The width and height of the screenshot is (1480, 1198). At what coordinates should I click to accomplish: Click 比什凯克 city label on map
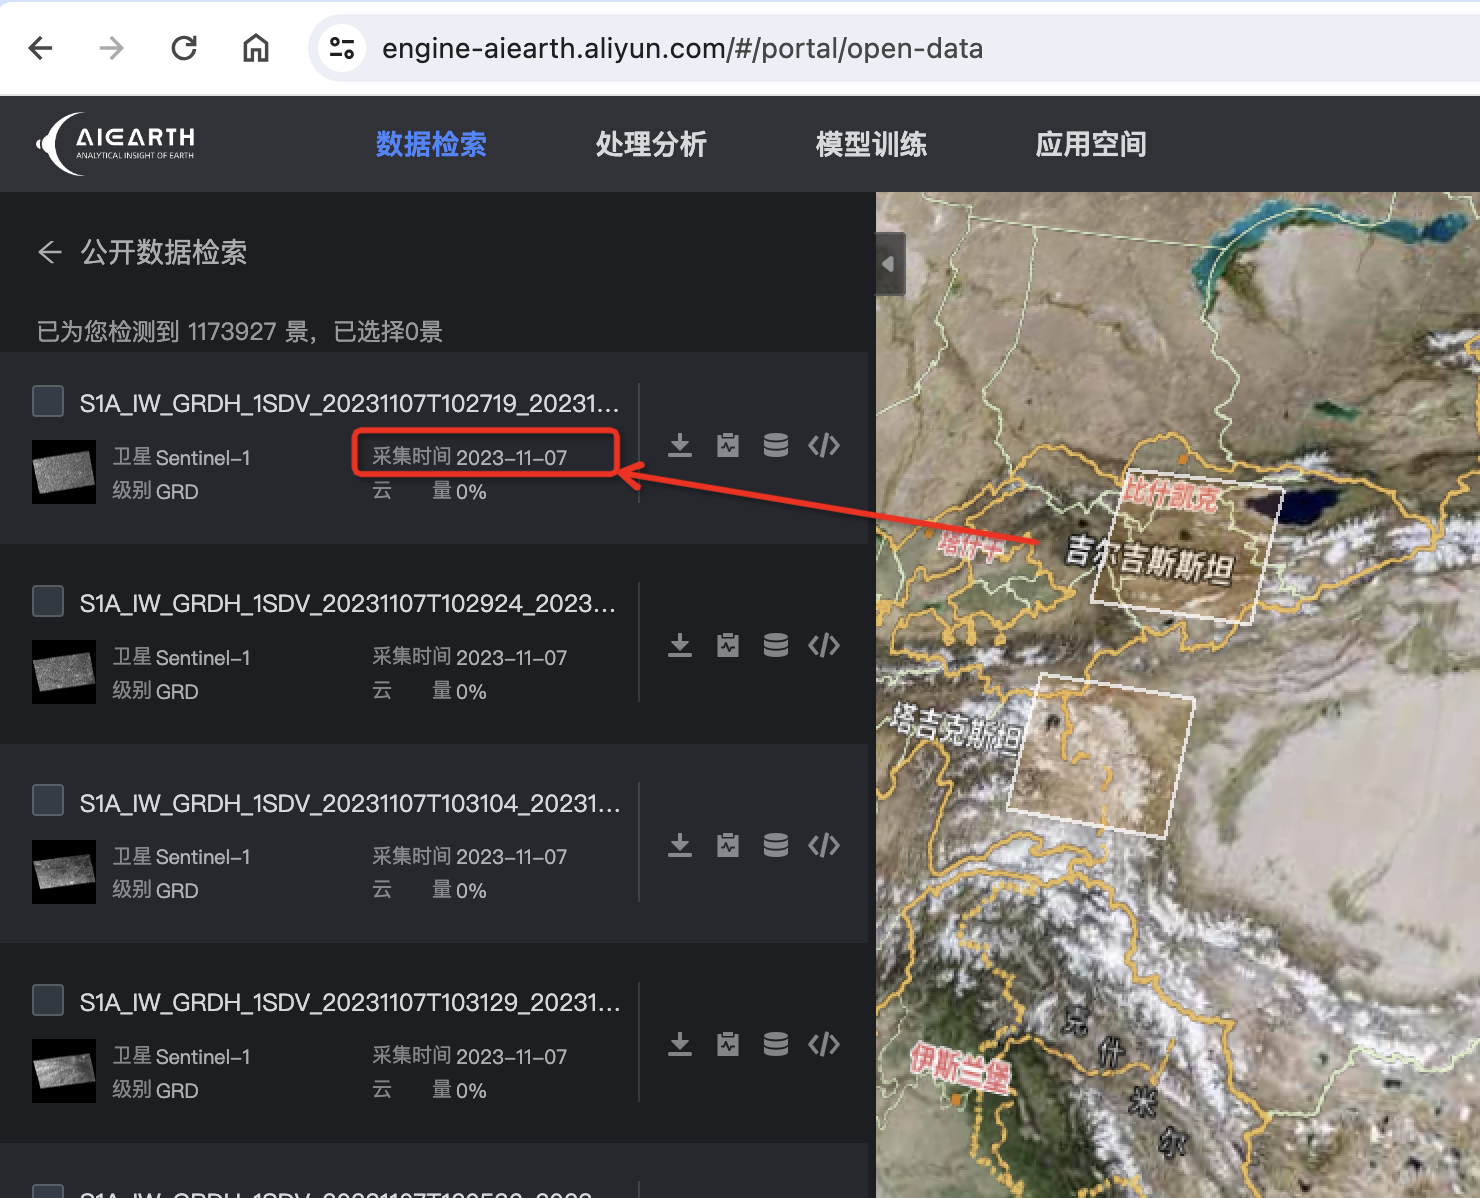[x=1170, y=493]
